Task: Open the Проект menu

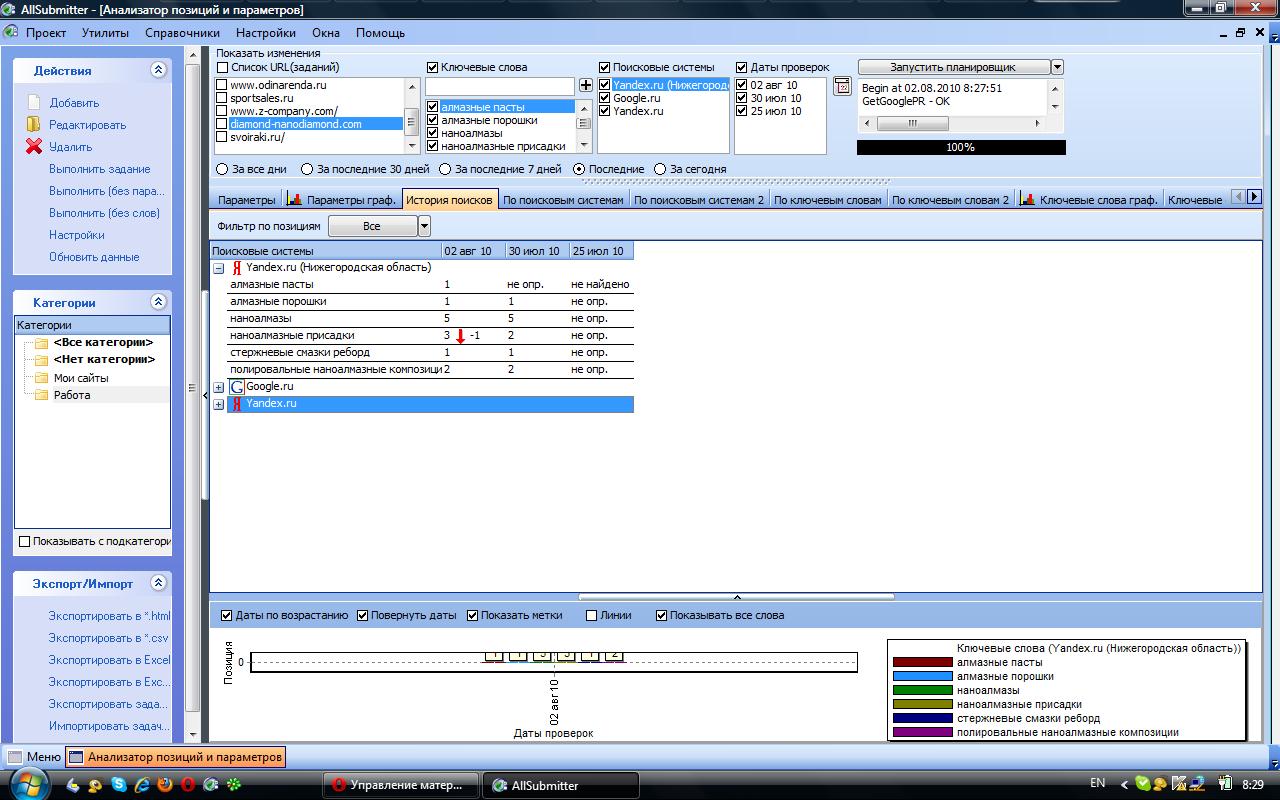Action: tap(46, 33)
